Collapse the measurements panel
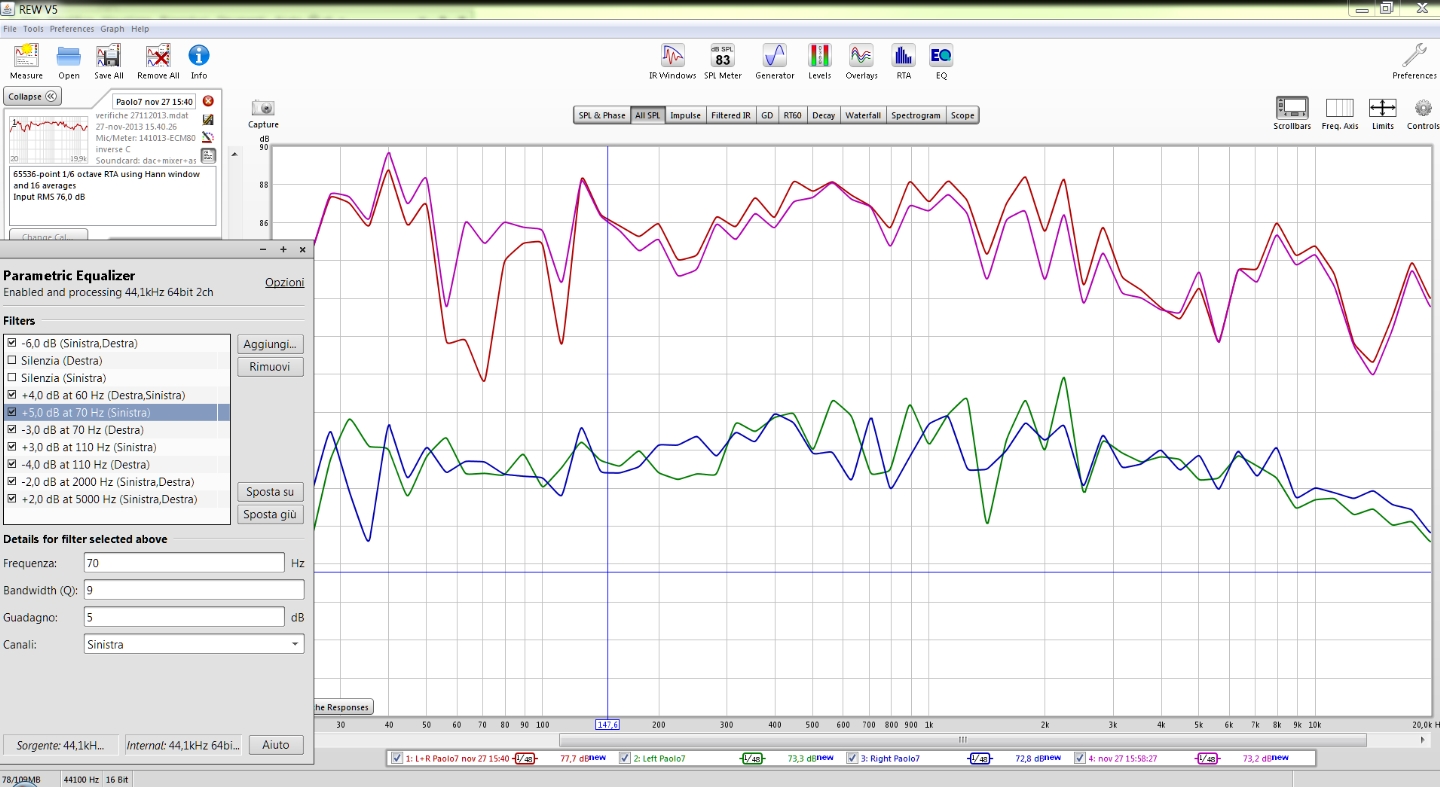 coord(32,97)
